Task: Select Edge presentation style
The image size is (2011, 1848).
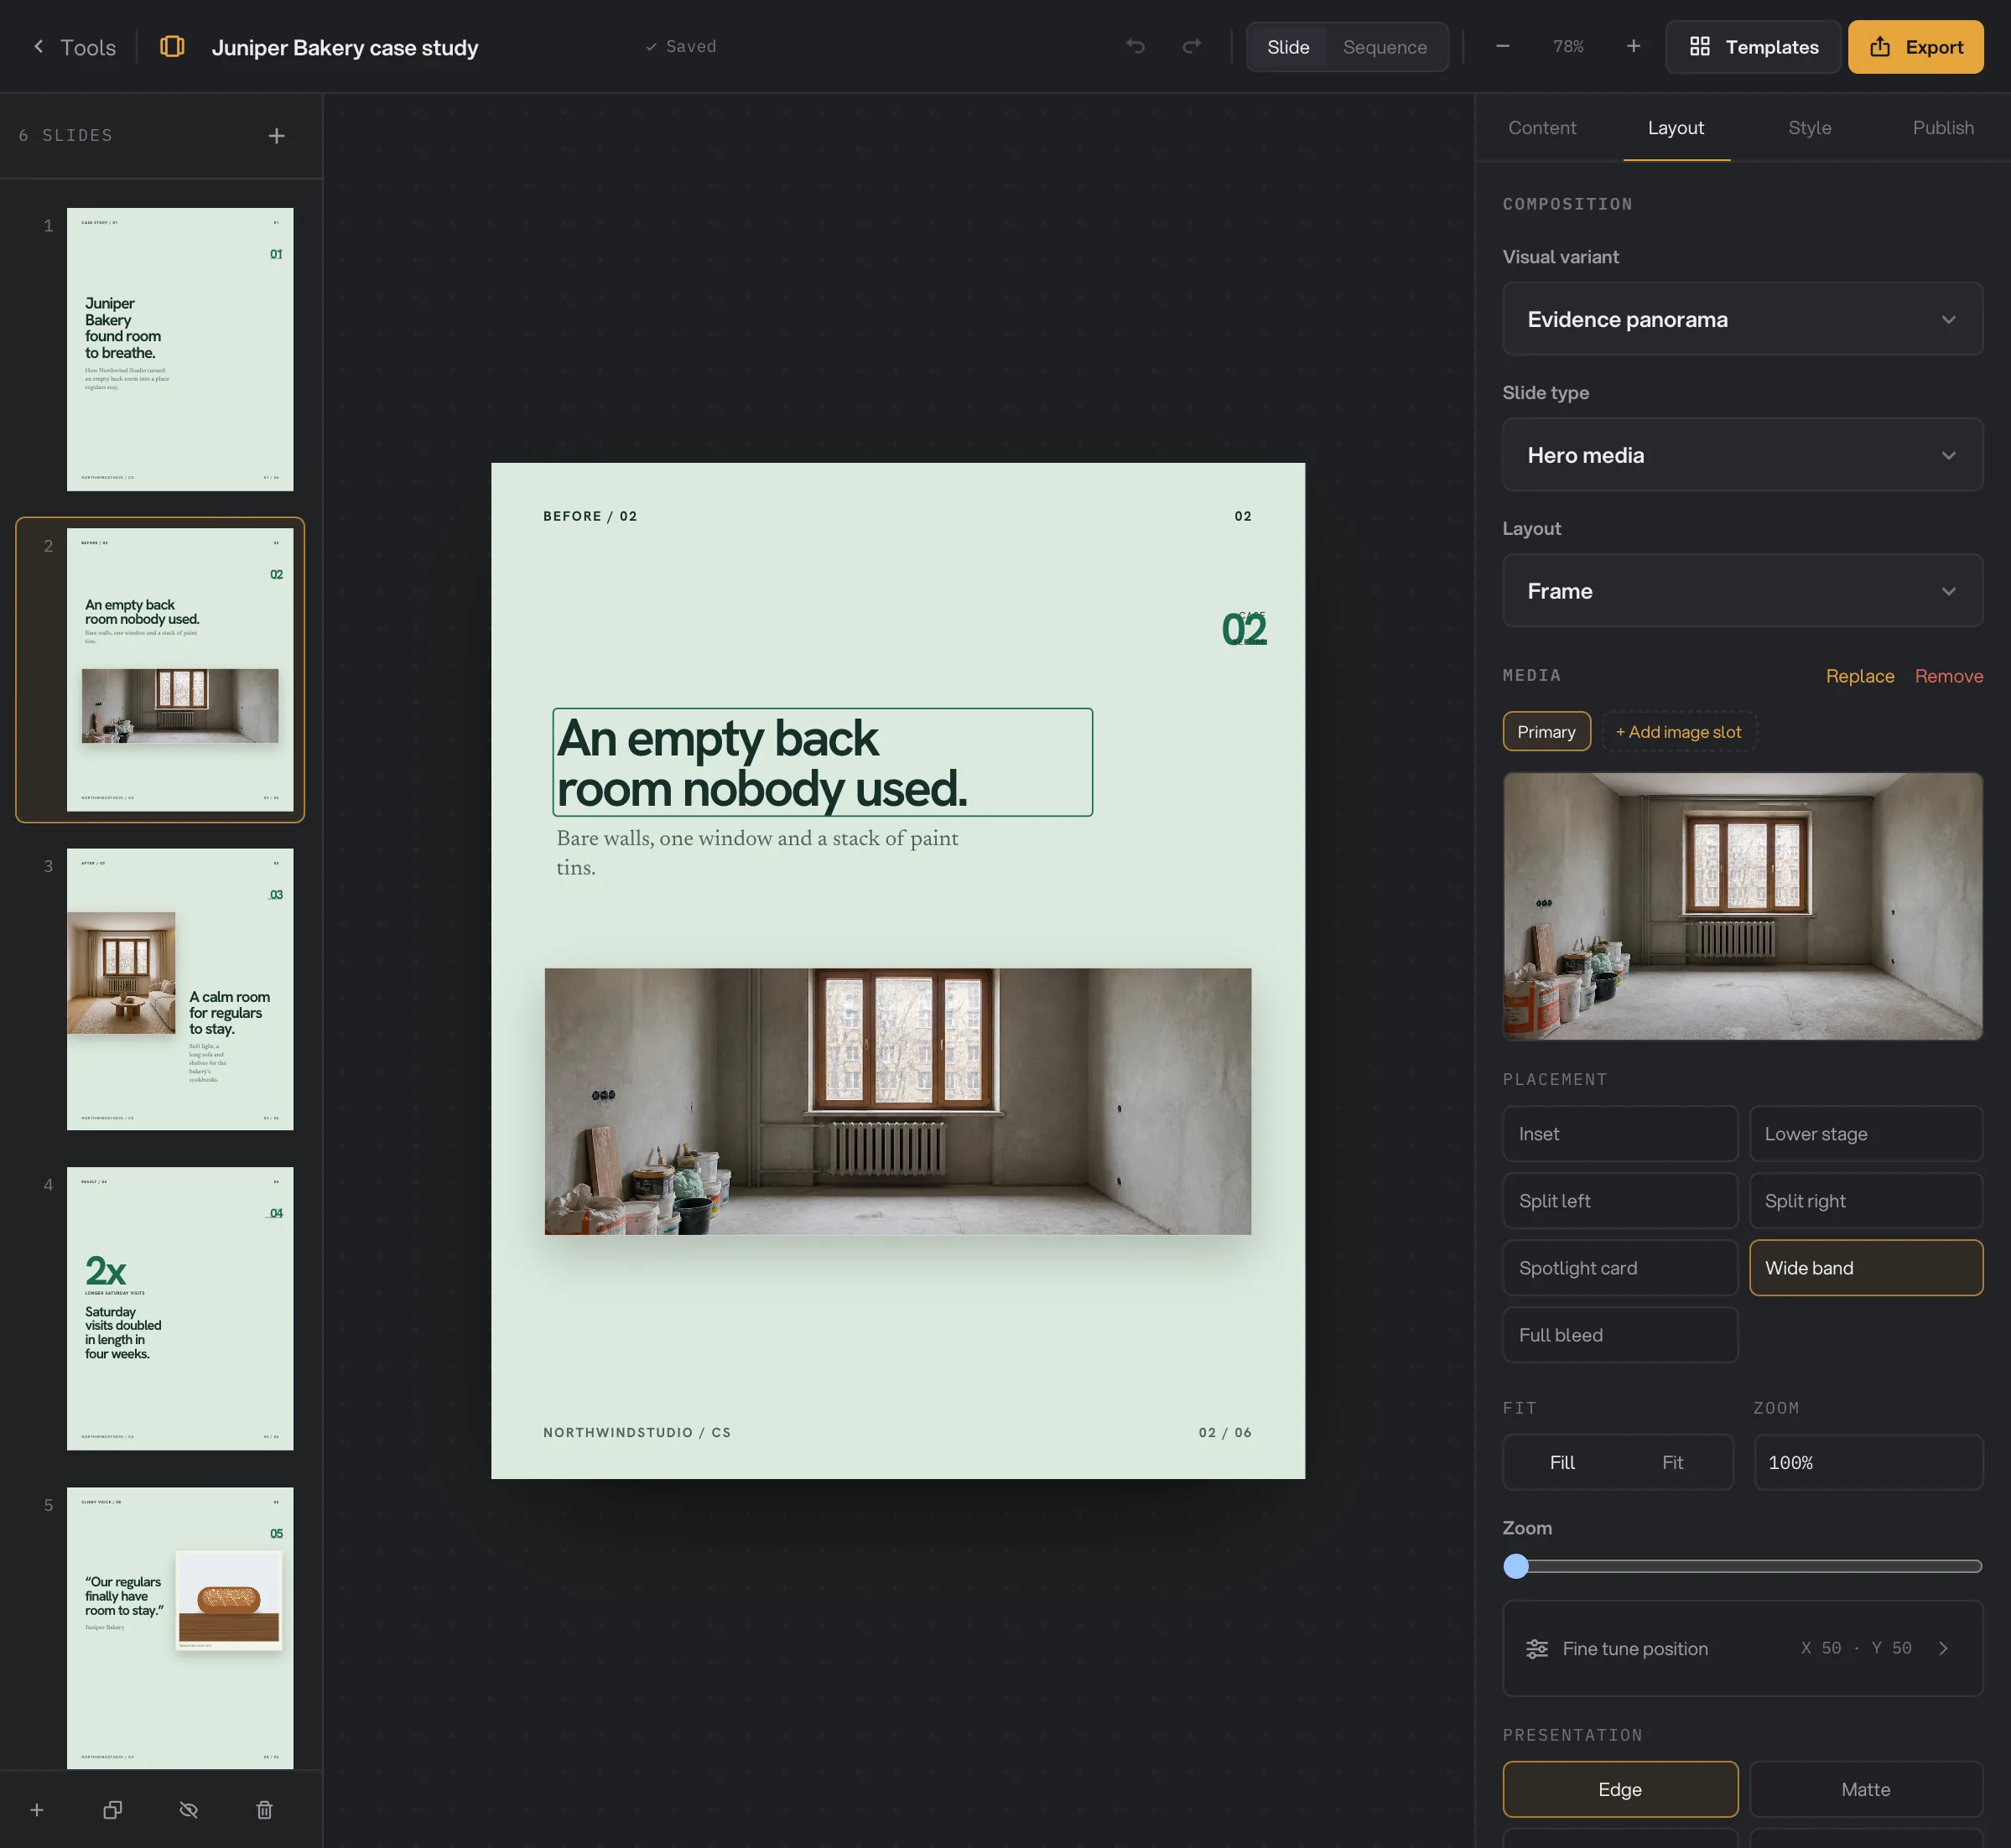Action: pyautogui.click(x=1619, y=1789)
